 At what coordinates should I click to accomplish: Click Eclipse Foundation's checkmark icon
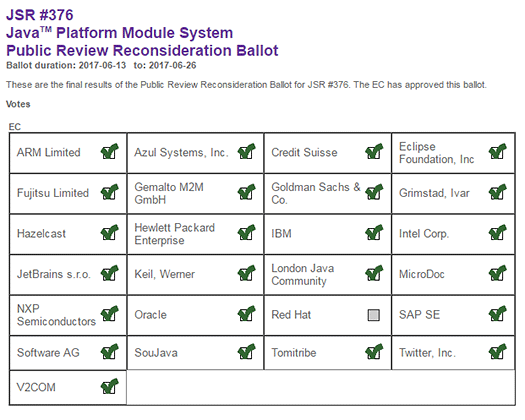(498, 151)
